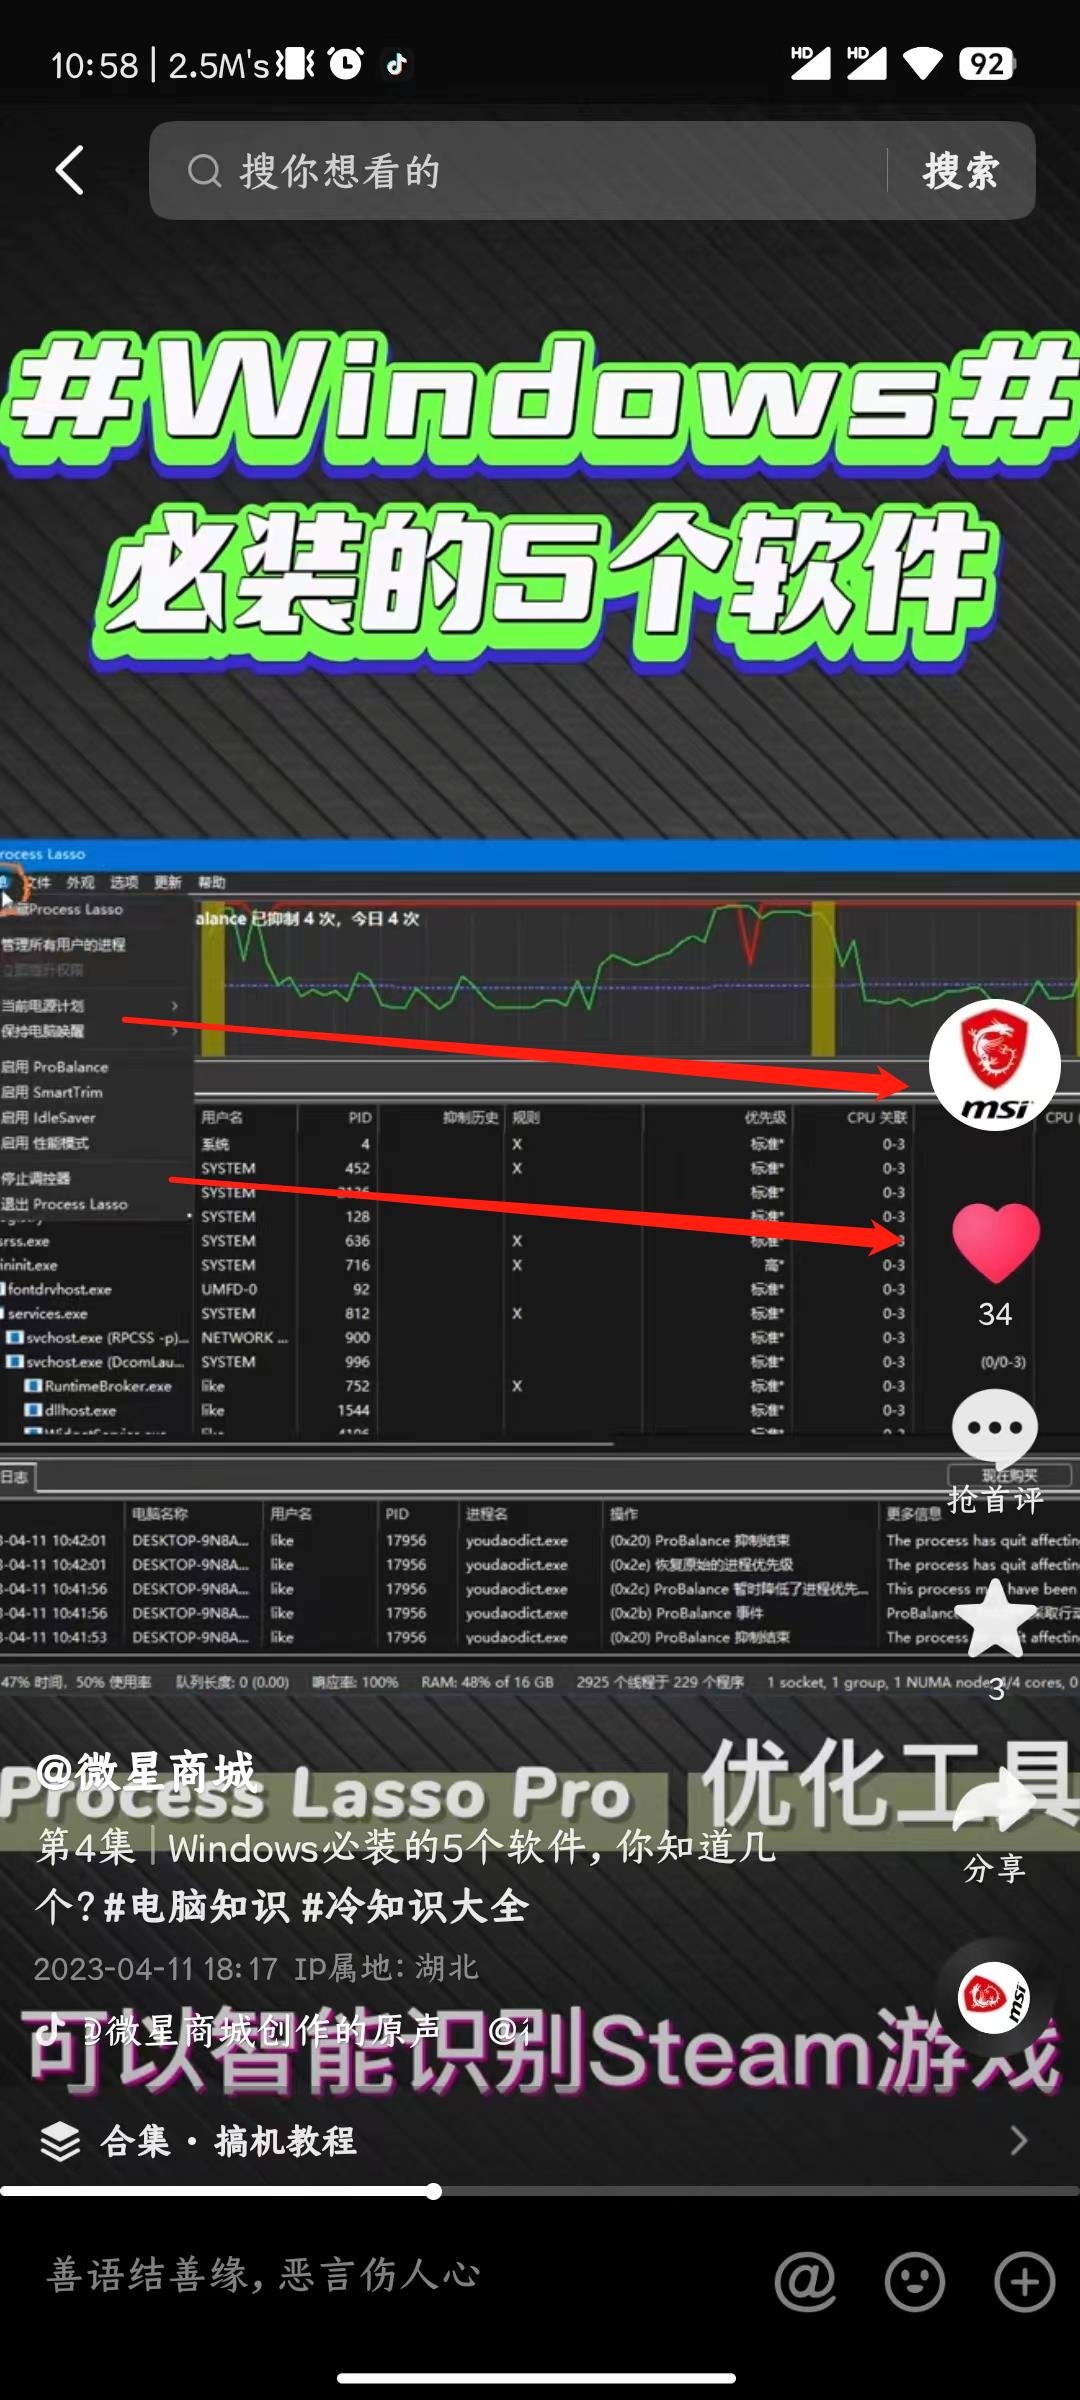Tap the #电脑知识 hashtag
This screenshot has height=2400, width=1080.
(x=196, y=1907)
